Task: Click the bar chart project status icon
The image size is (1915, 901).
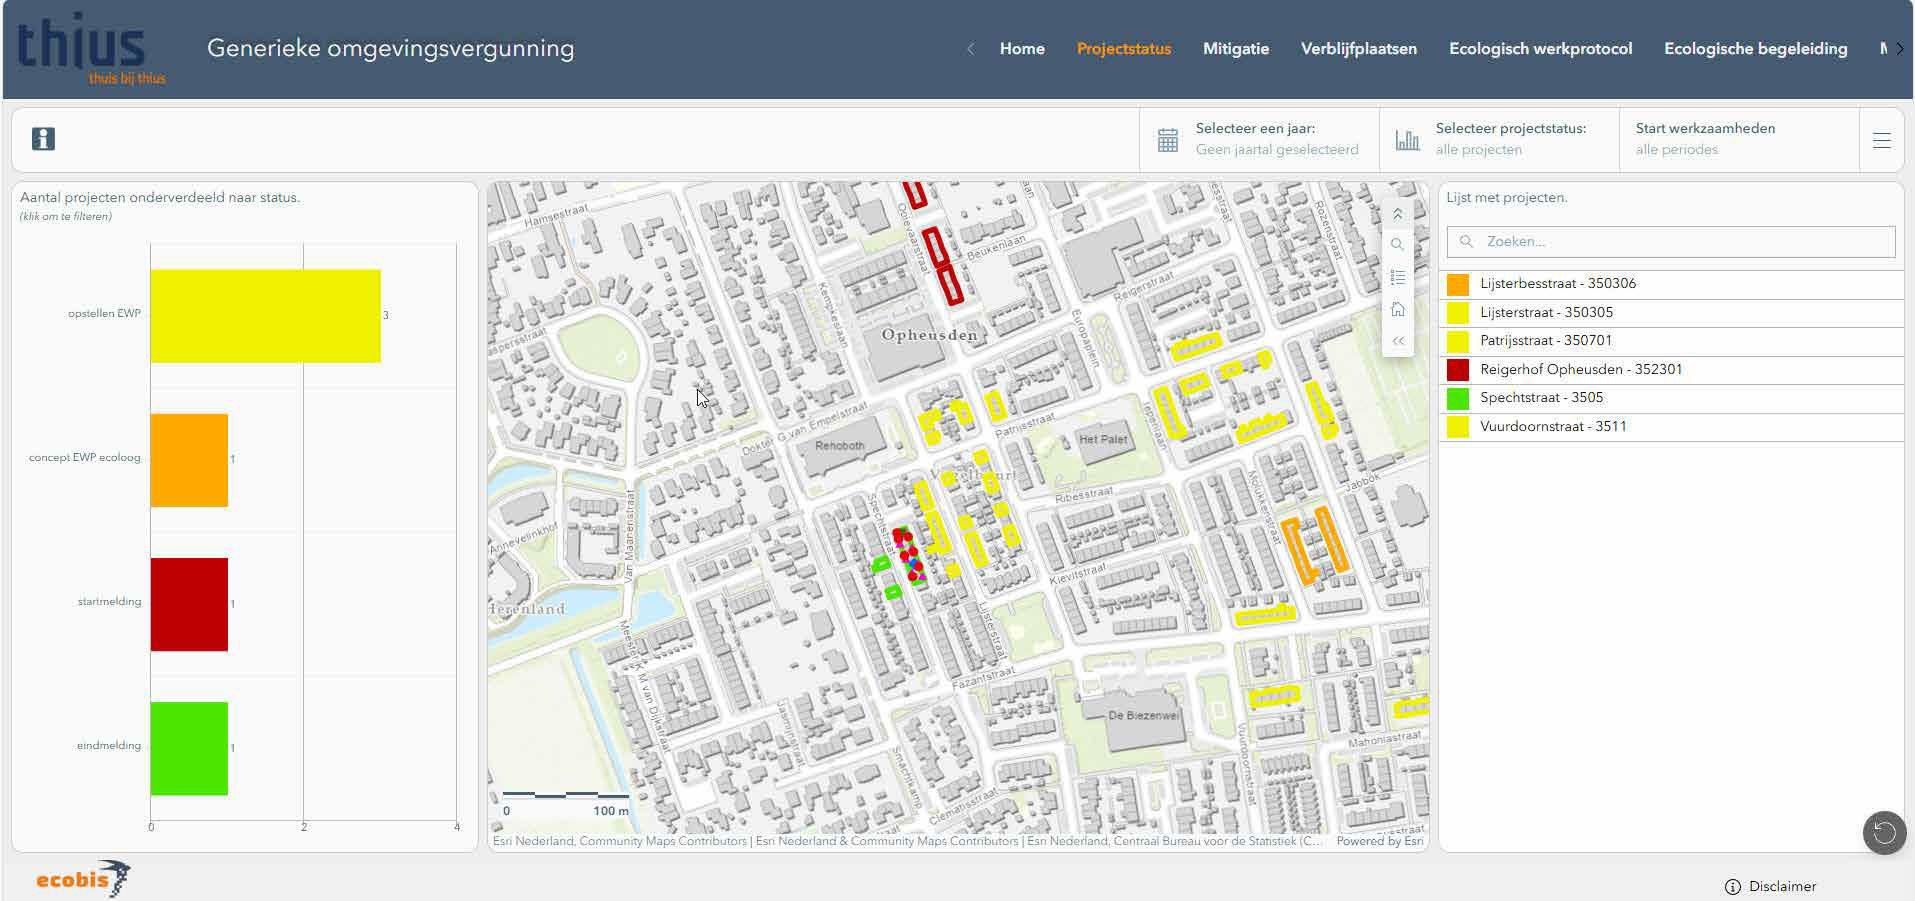Action: click(x=1407, y=140)
